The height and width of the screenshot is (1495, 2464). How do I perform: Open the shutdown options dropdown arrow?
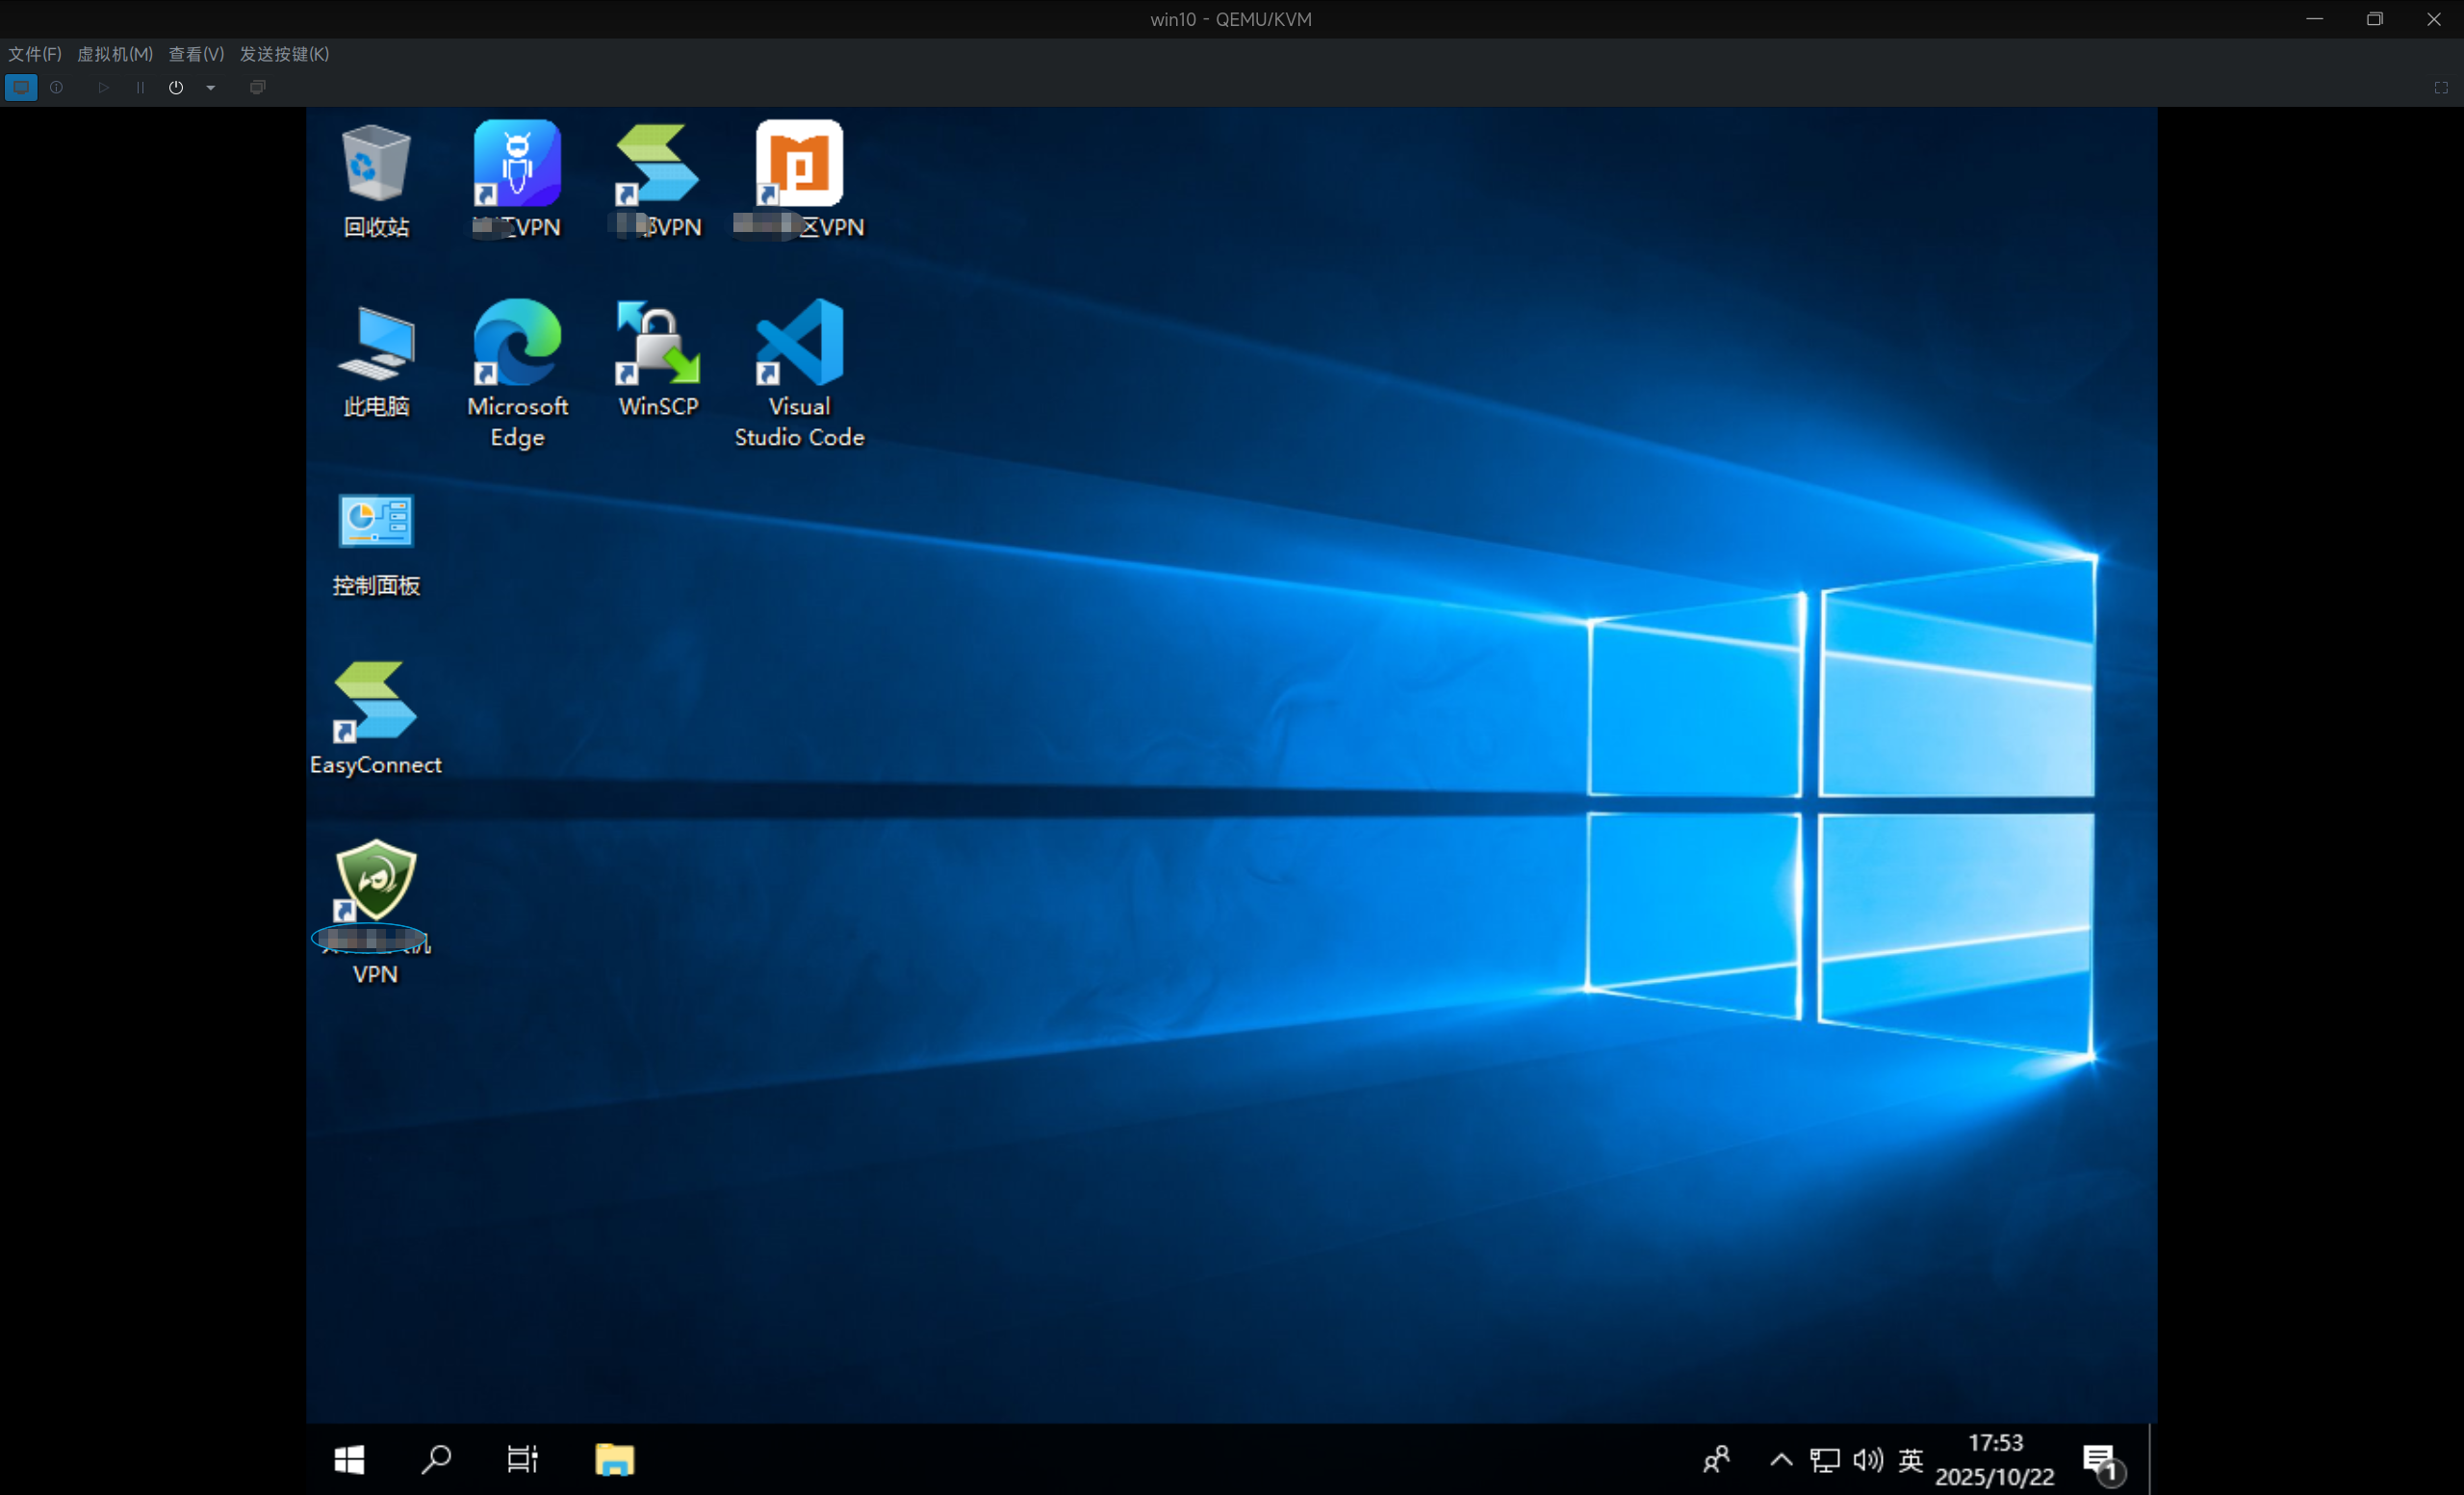click(211, 87)
